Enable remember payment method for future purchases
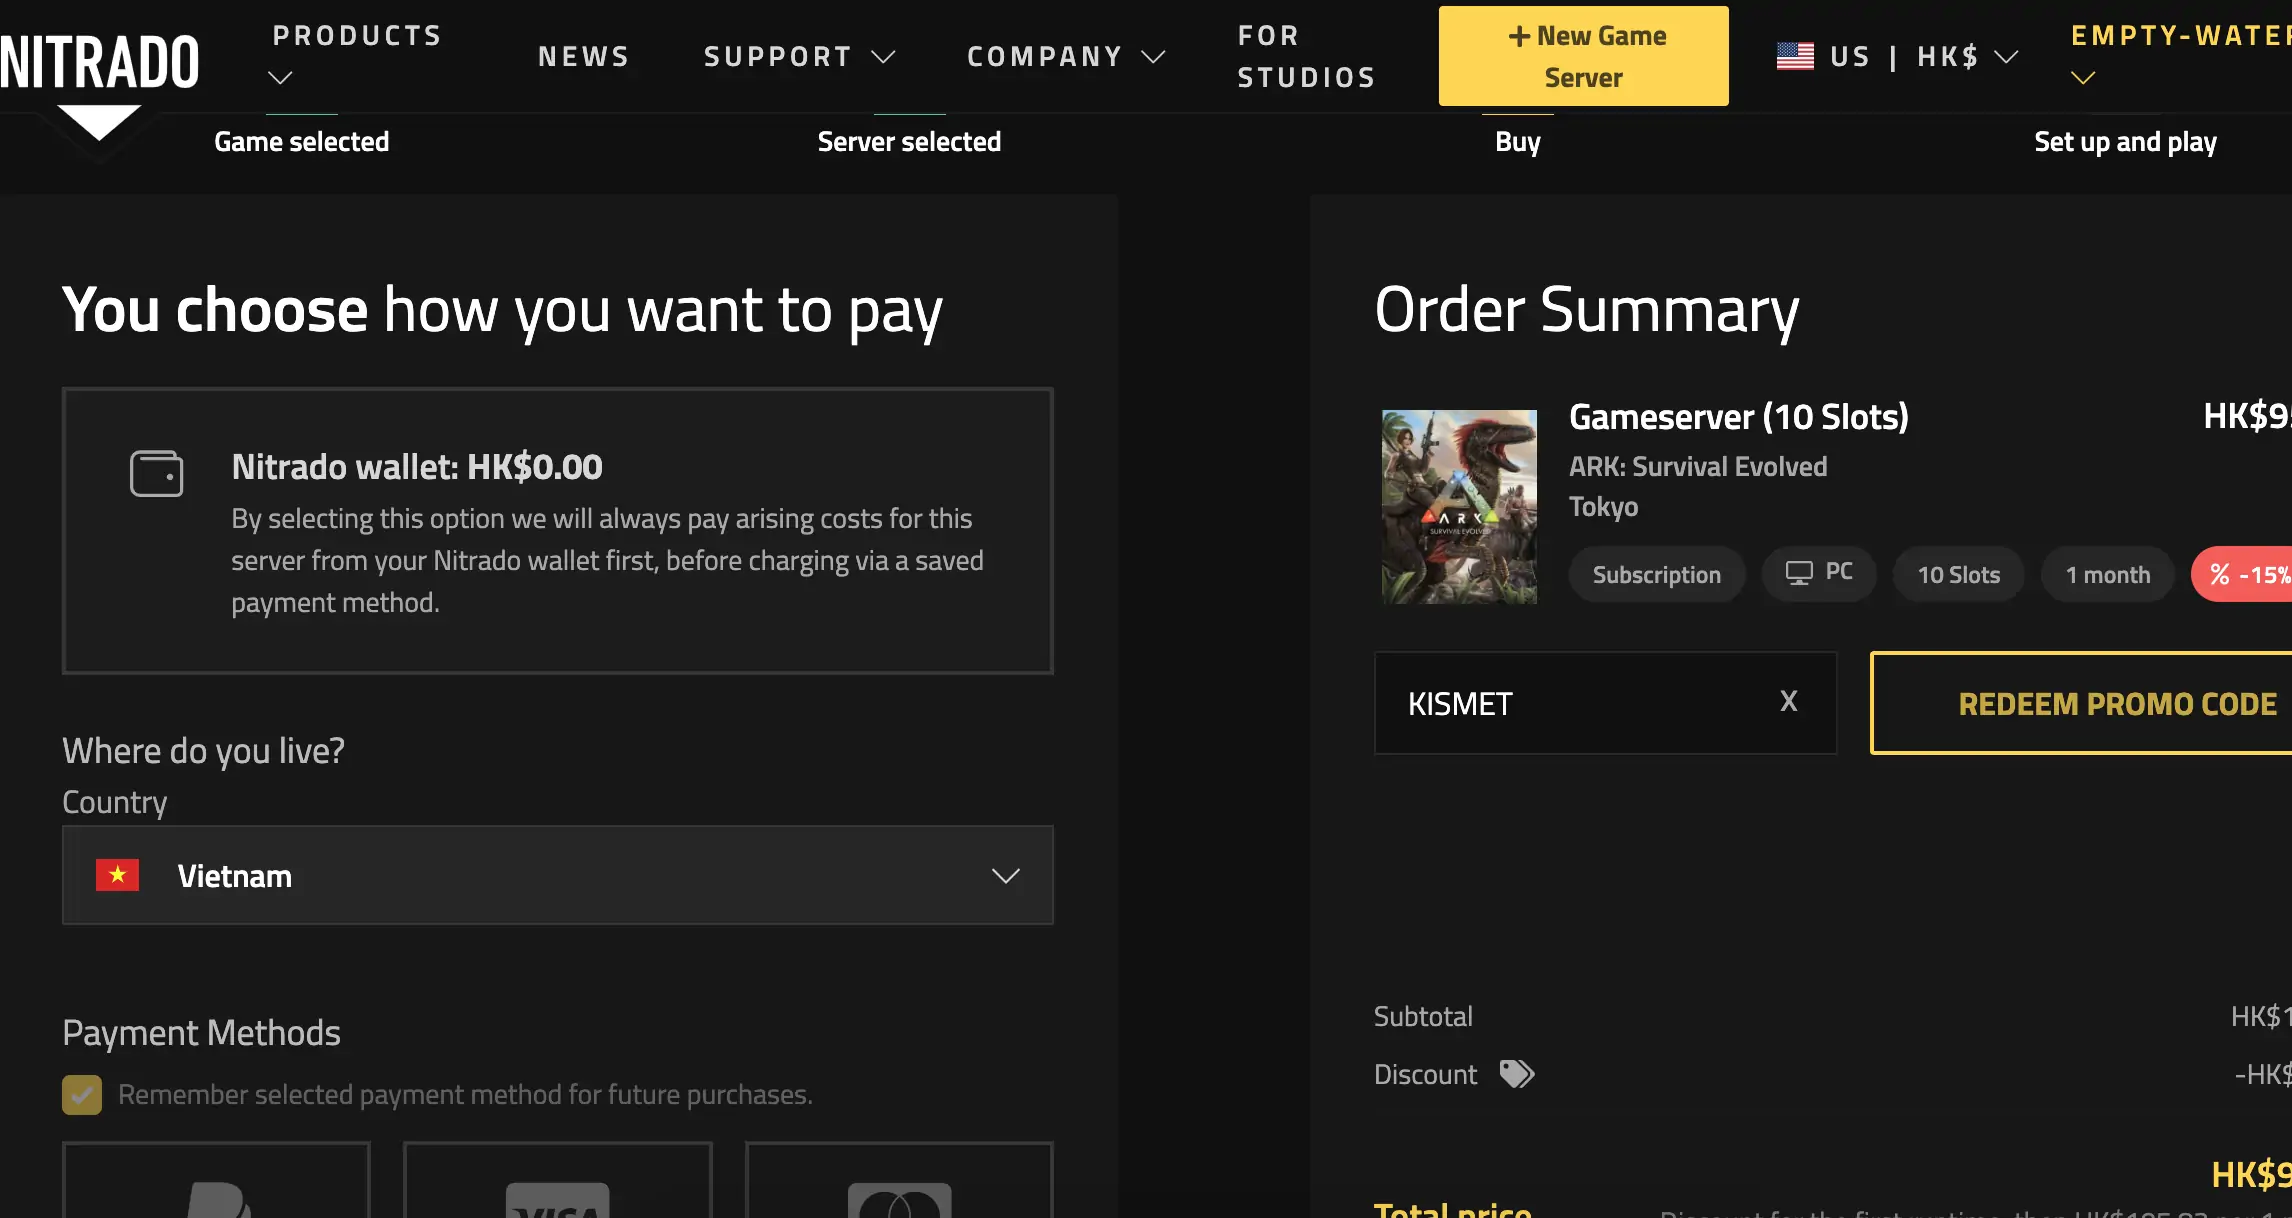 [x=81, y=1094]
